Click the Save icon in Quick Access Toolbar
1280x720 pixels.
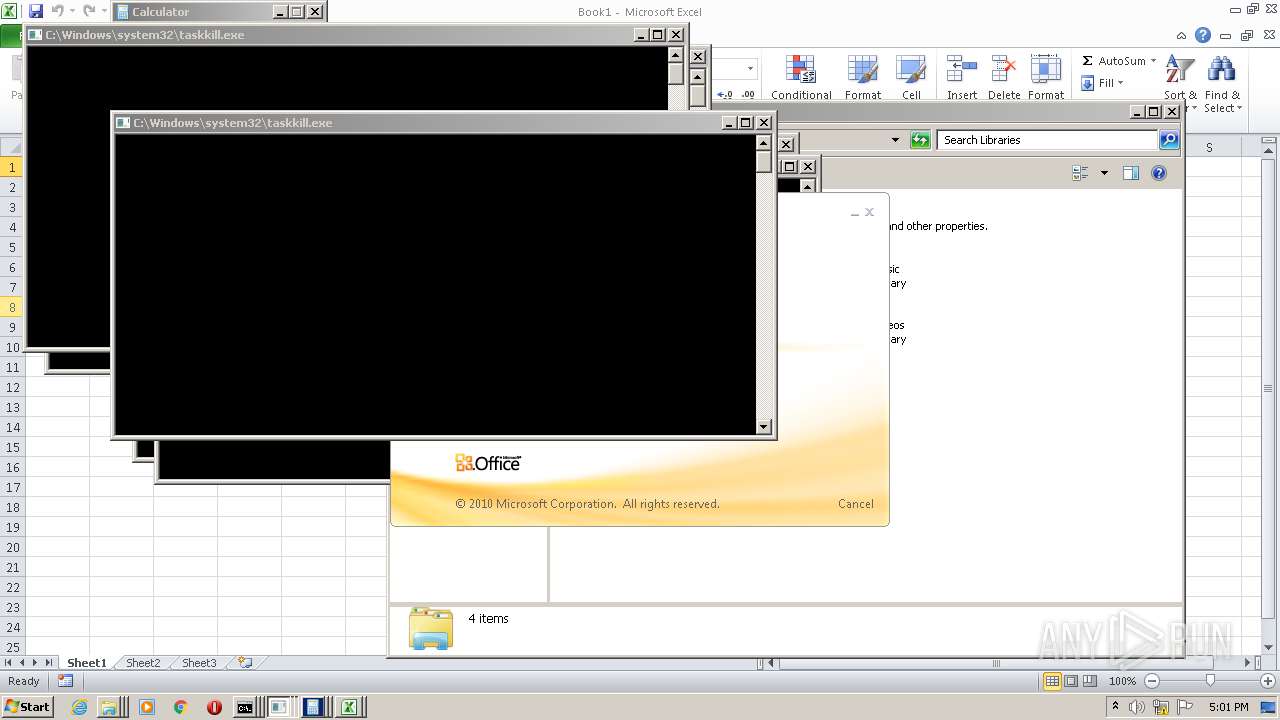click(36, 11)
